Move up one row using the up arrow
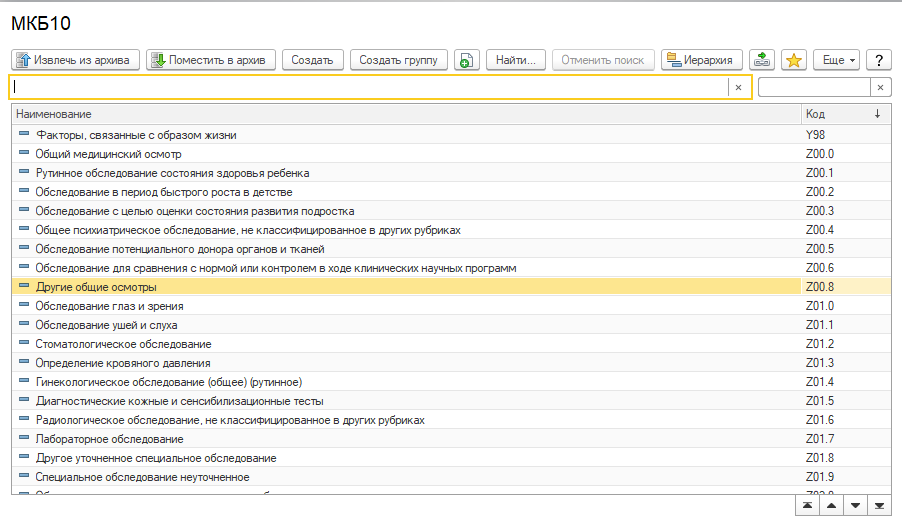 (831, 506)
